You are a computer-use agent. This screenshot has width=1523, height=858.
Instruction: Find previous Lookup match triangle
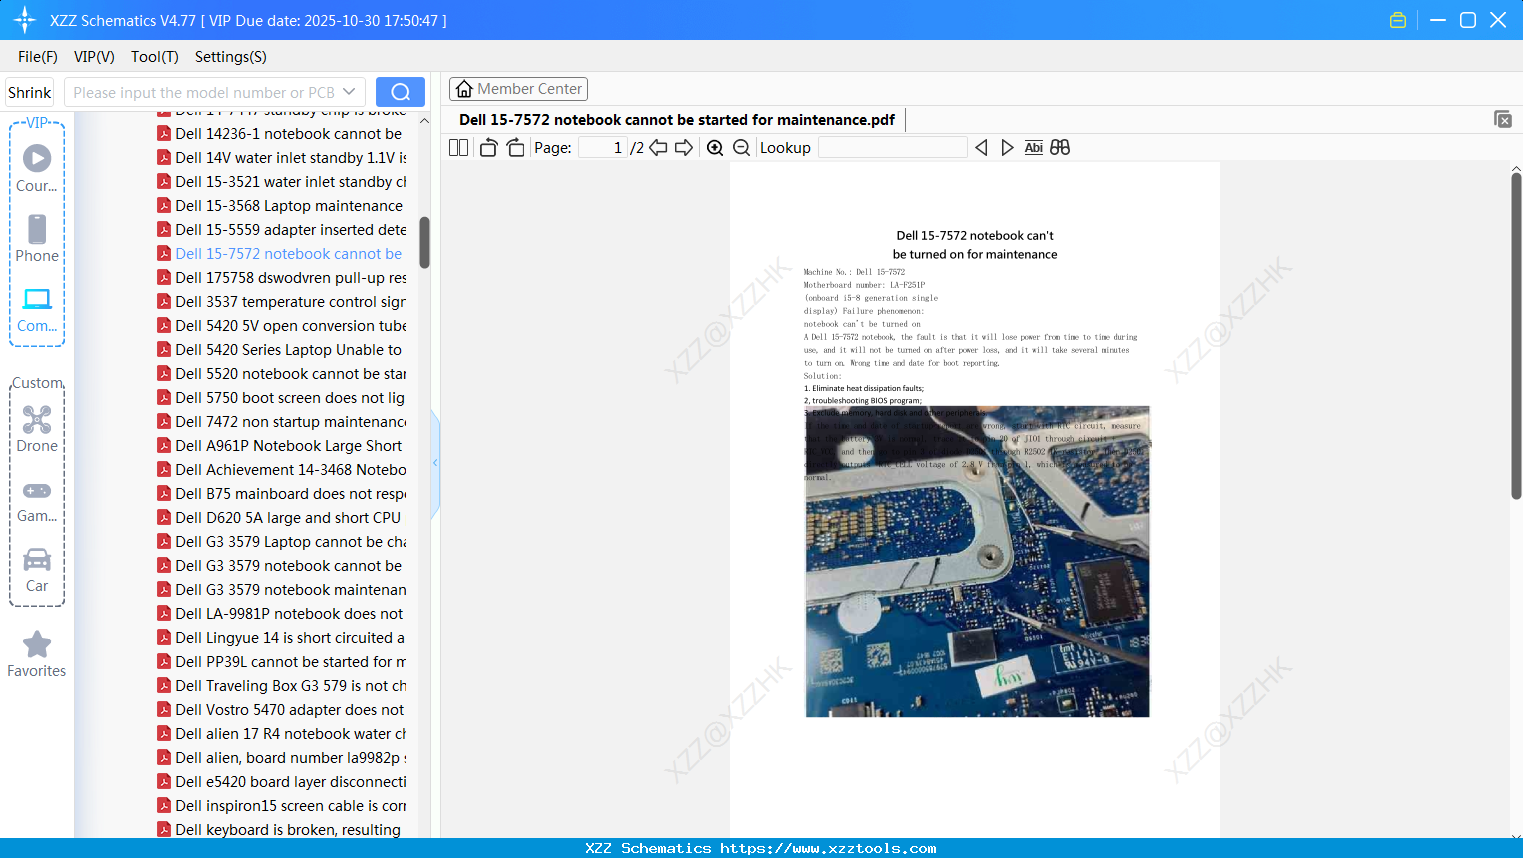981,148
